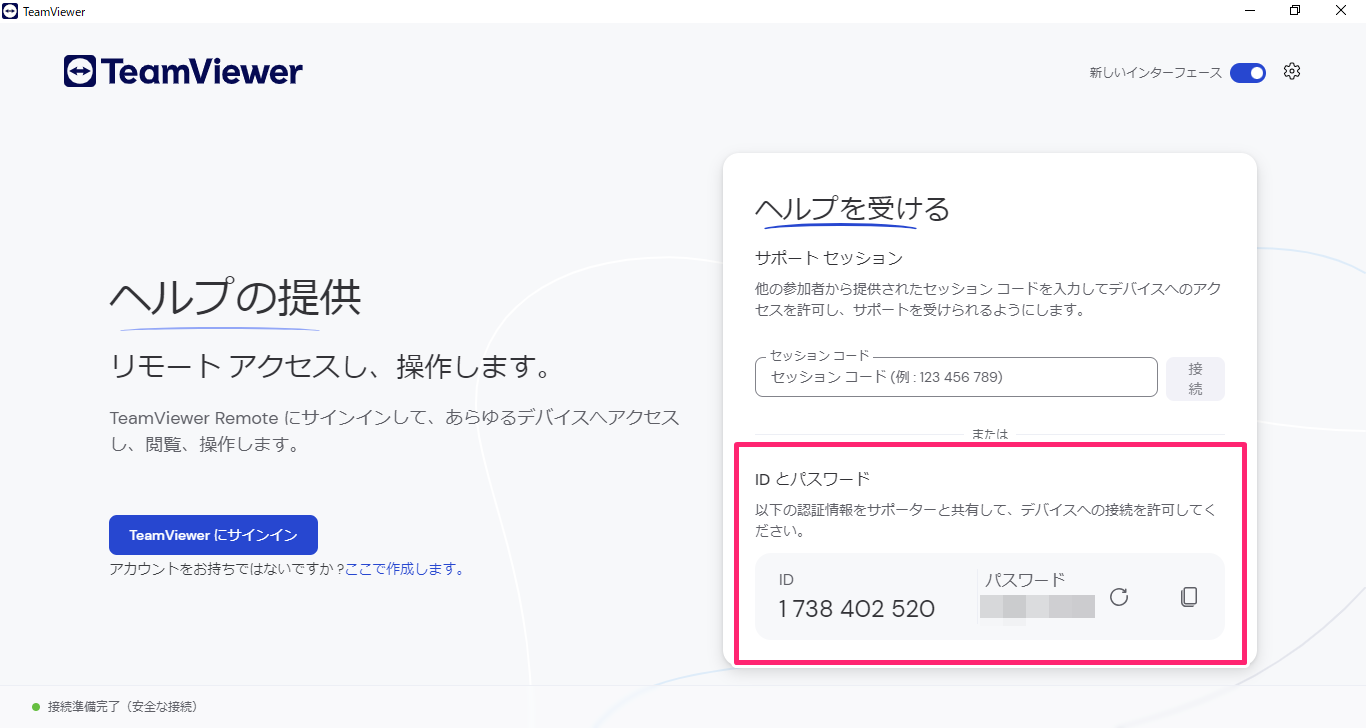Select the ID number 1 738 402 520
The width and height of the screenshot is (1366, 728).
[856, 608]
